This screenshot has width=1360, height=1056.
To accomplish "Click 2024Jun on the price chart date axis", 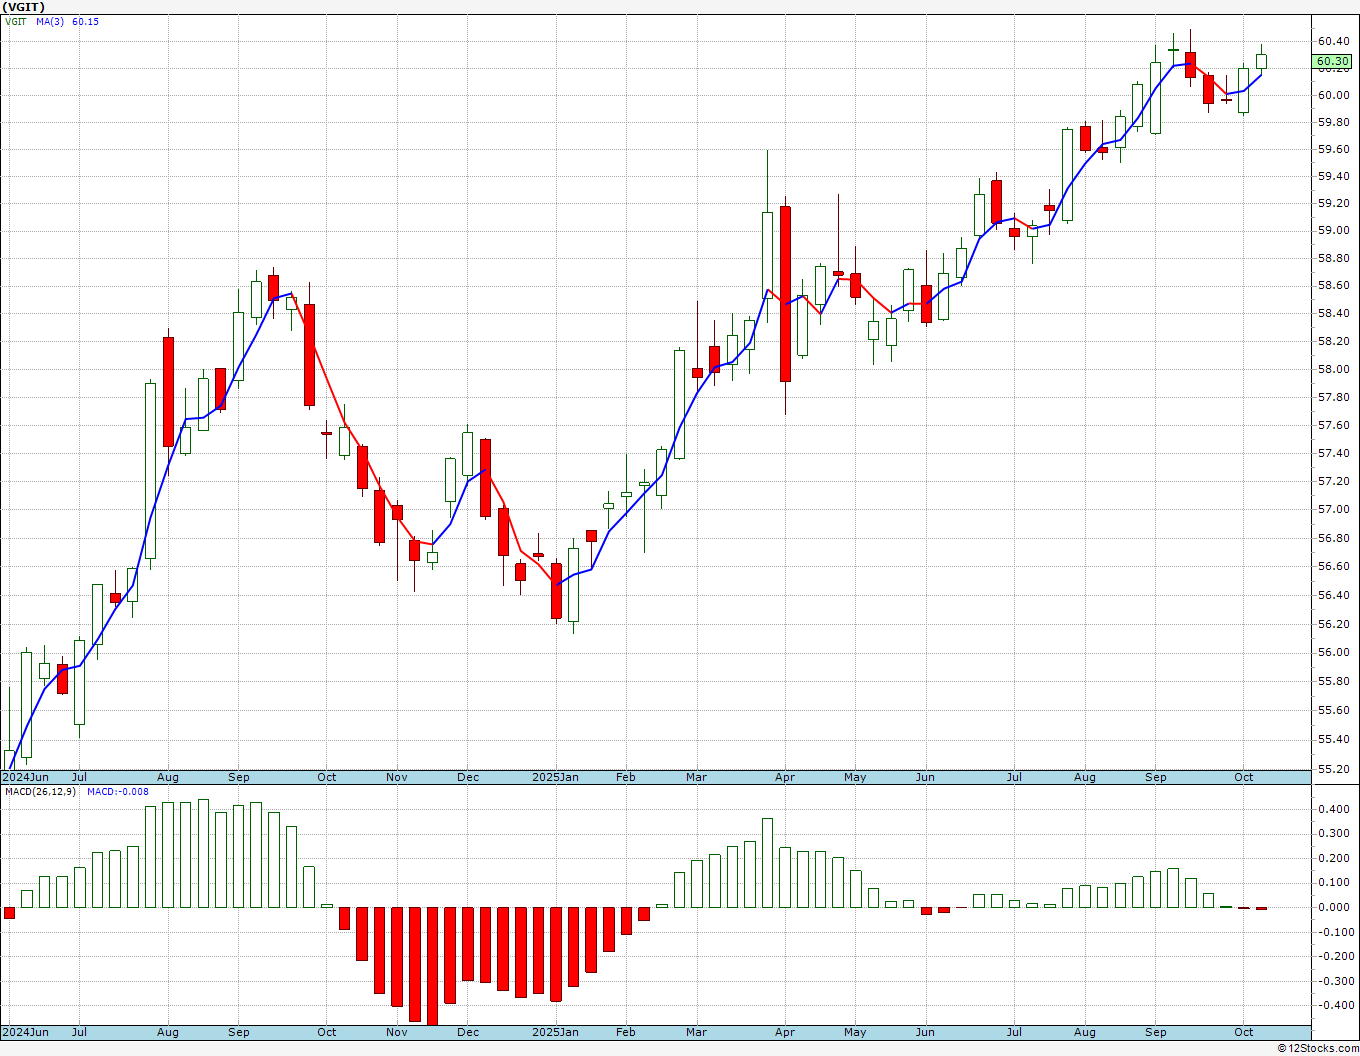I will click(x=25, y=778).
